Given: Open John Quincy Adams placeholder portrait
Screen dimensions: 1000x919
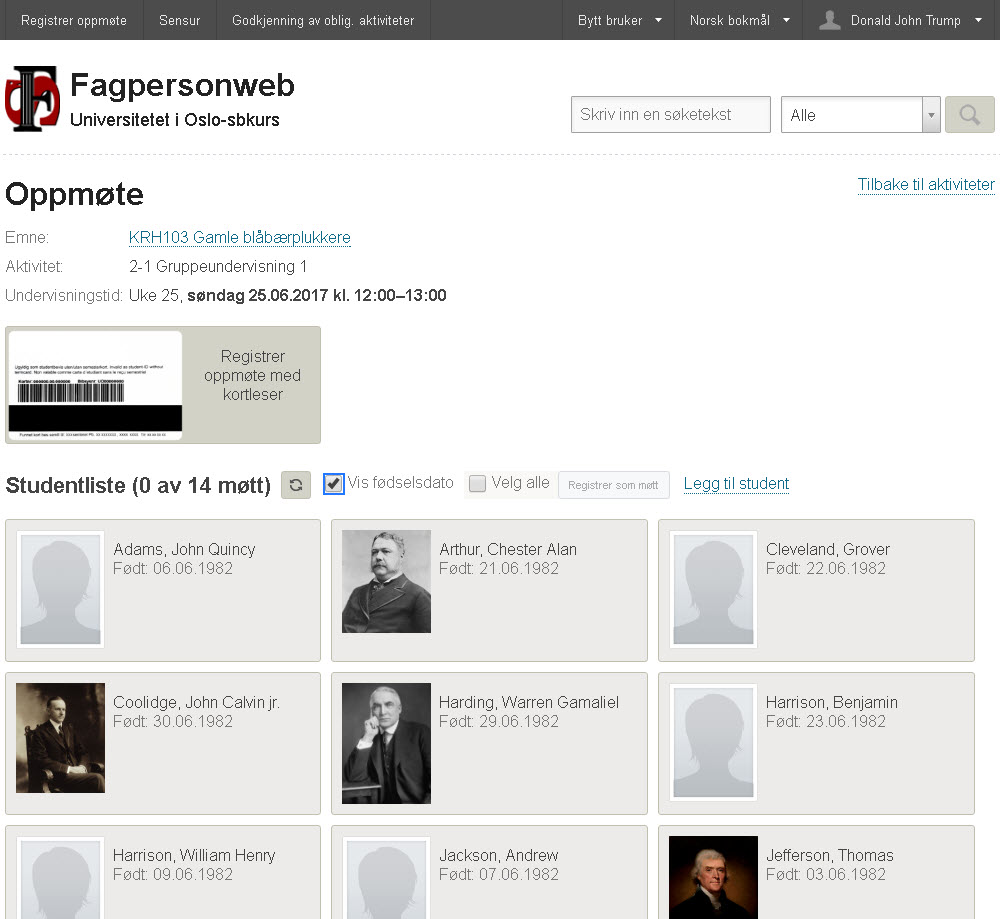Looking at the screenshot, I should click(x=61, y=589).
